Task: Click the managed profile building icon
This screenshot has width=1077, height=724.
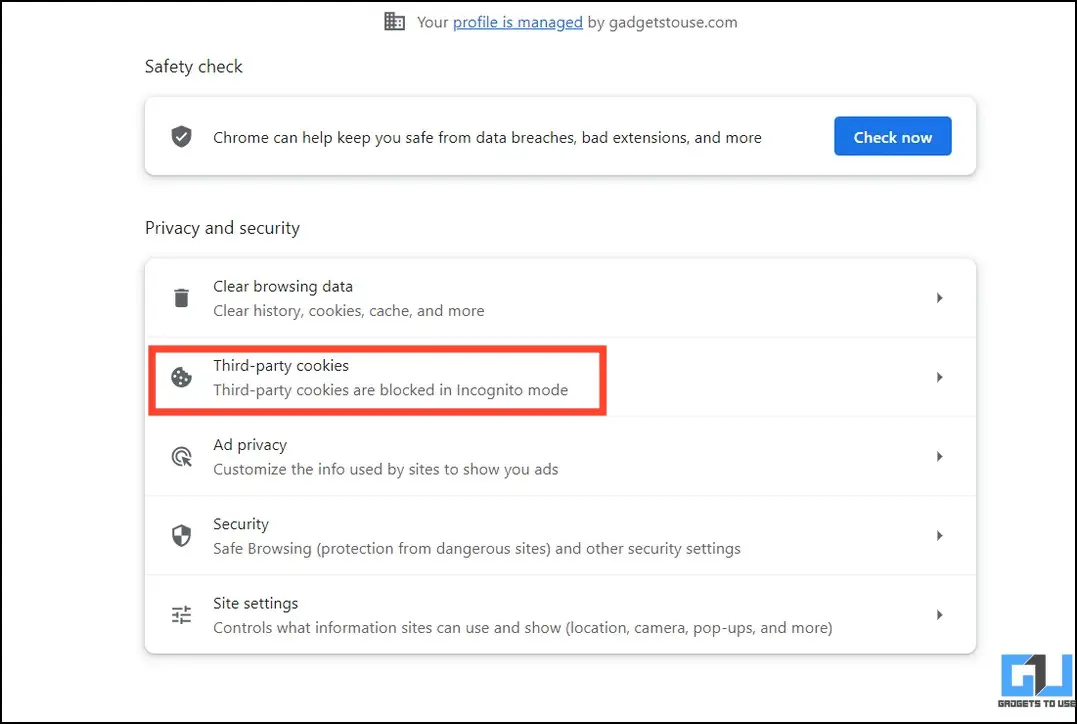Action: [394, 21]
